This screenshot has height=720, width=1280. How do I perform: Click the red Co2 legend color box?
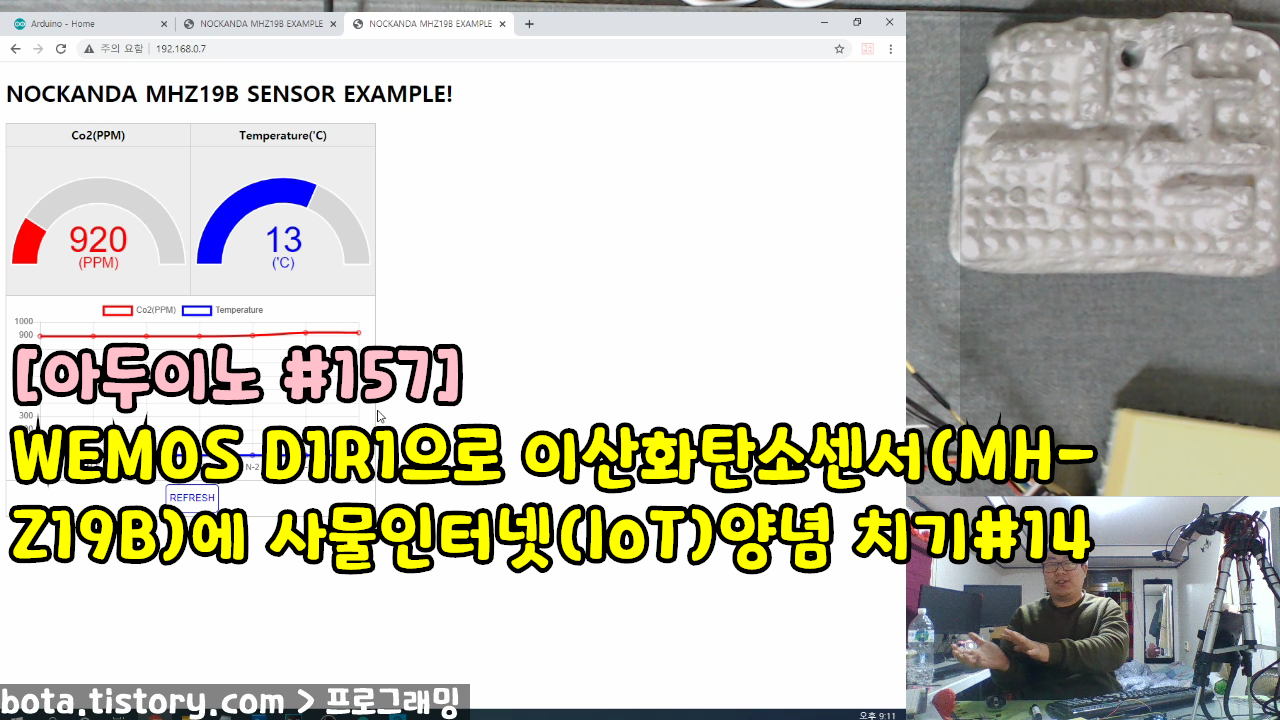[x=118, y=310]
